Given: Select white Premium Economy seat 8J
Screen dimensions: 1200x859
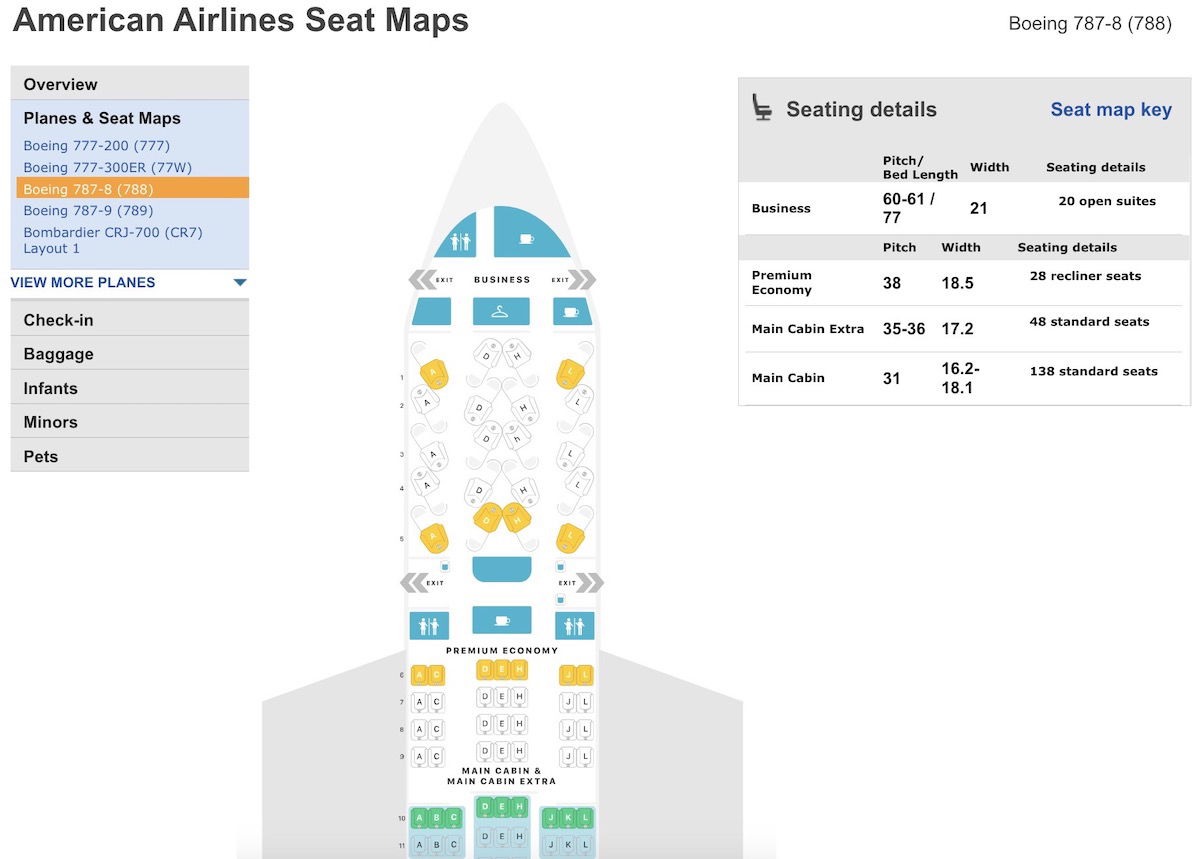Looking at the screenshot, I should coord(569,730).
